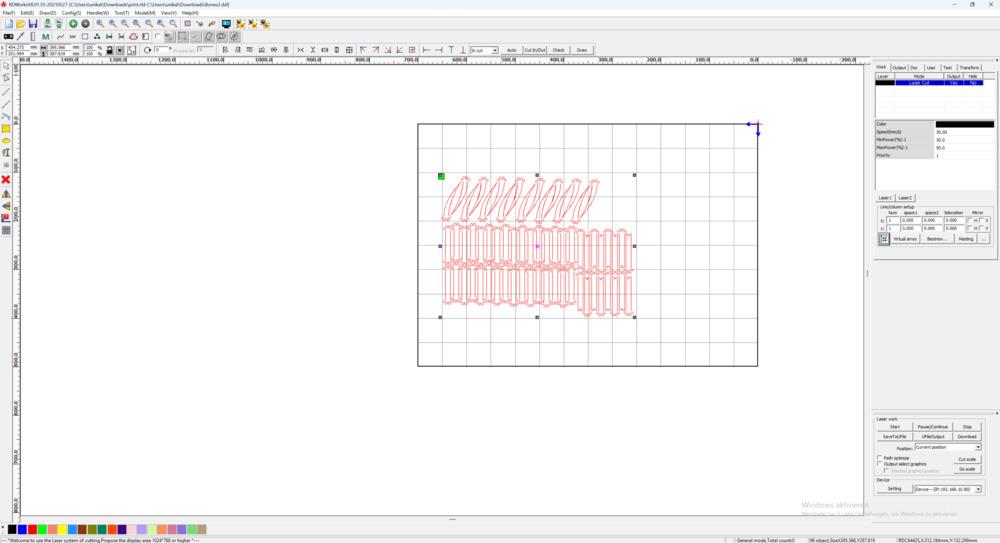Click the black device icon in second toolbar

(x=8, y=36)
